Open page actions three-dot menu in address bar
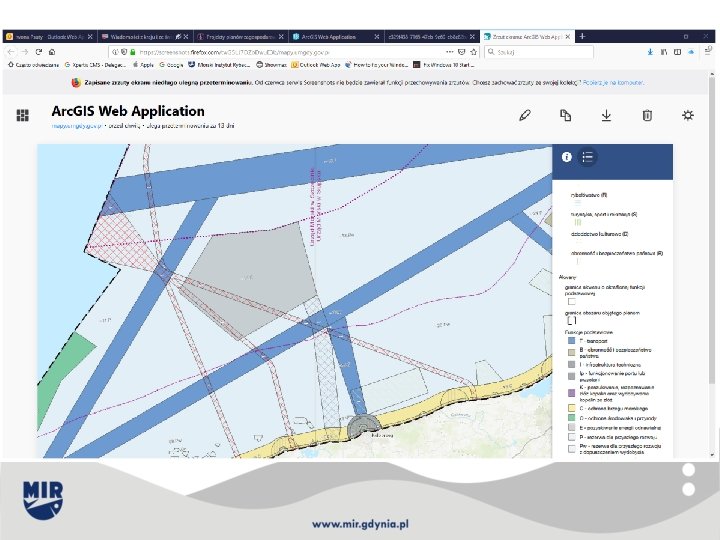 click(x=450, y=52)
